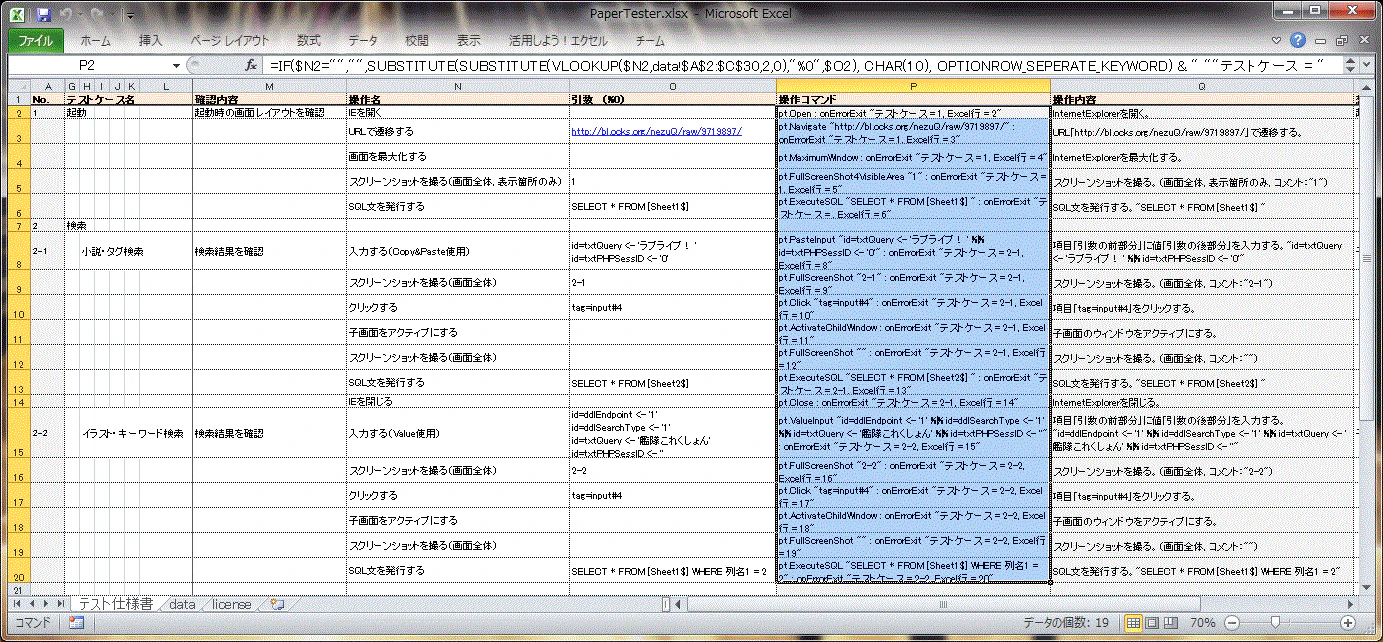1383x642 pixels.
Task: Switch to Page Layout view in status bar
Action: [1153, 623]
